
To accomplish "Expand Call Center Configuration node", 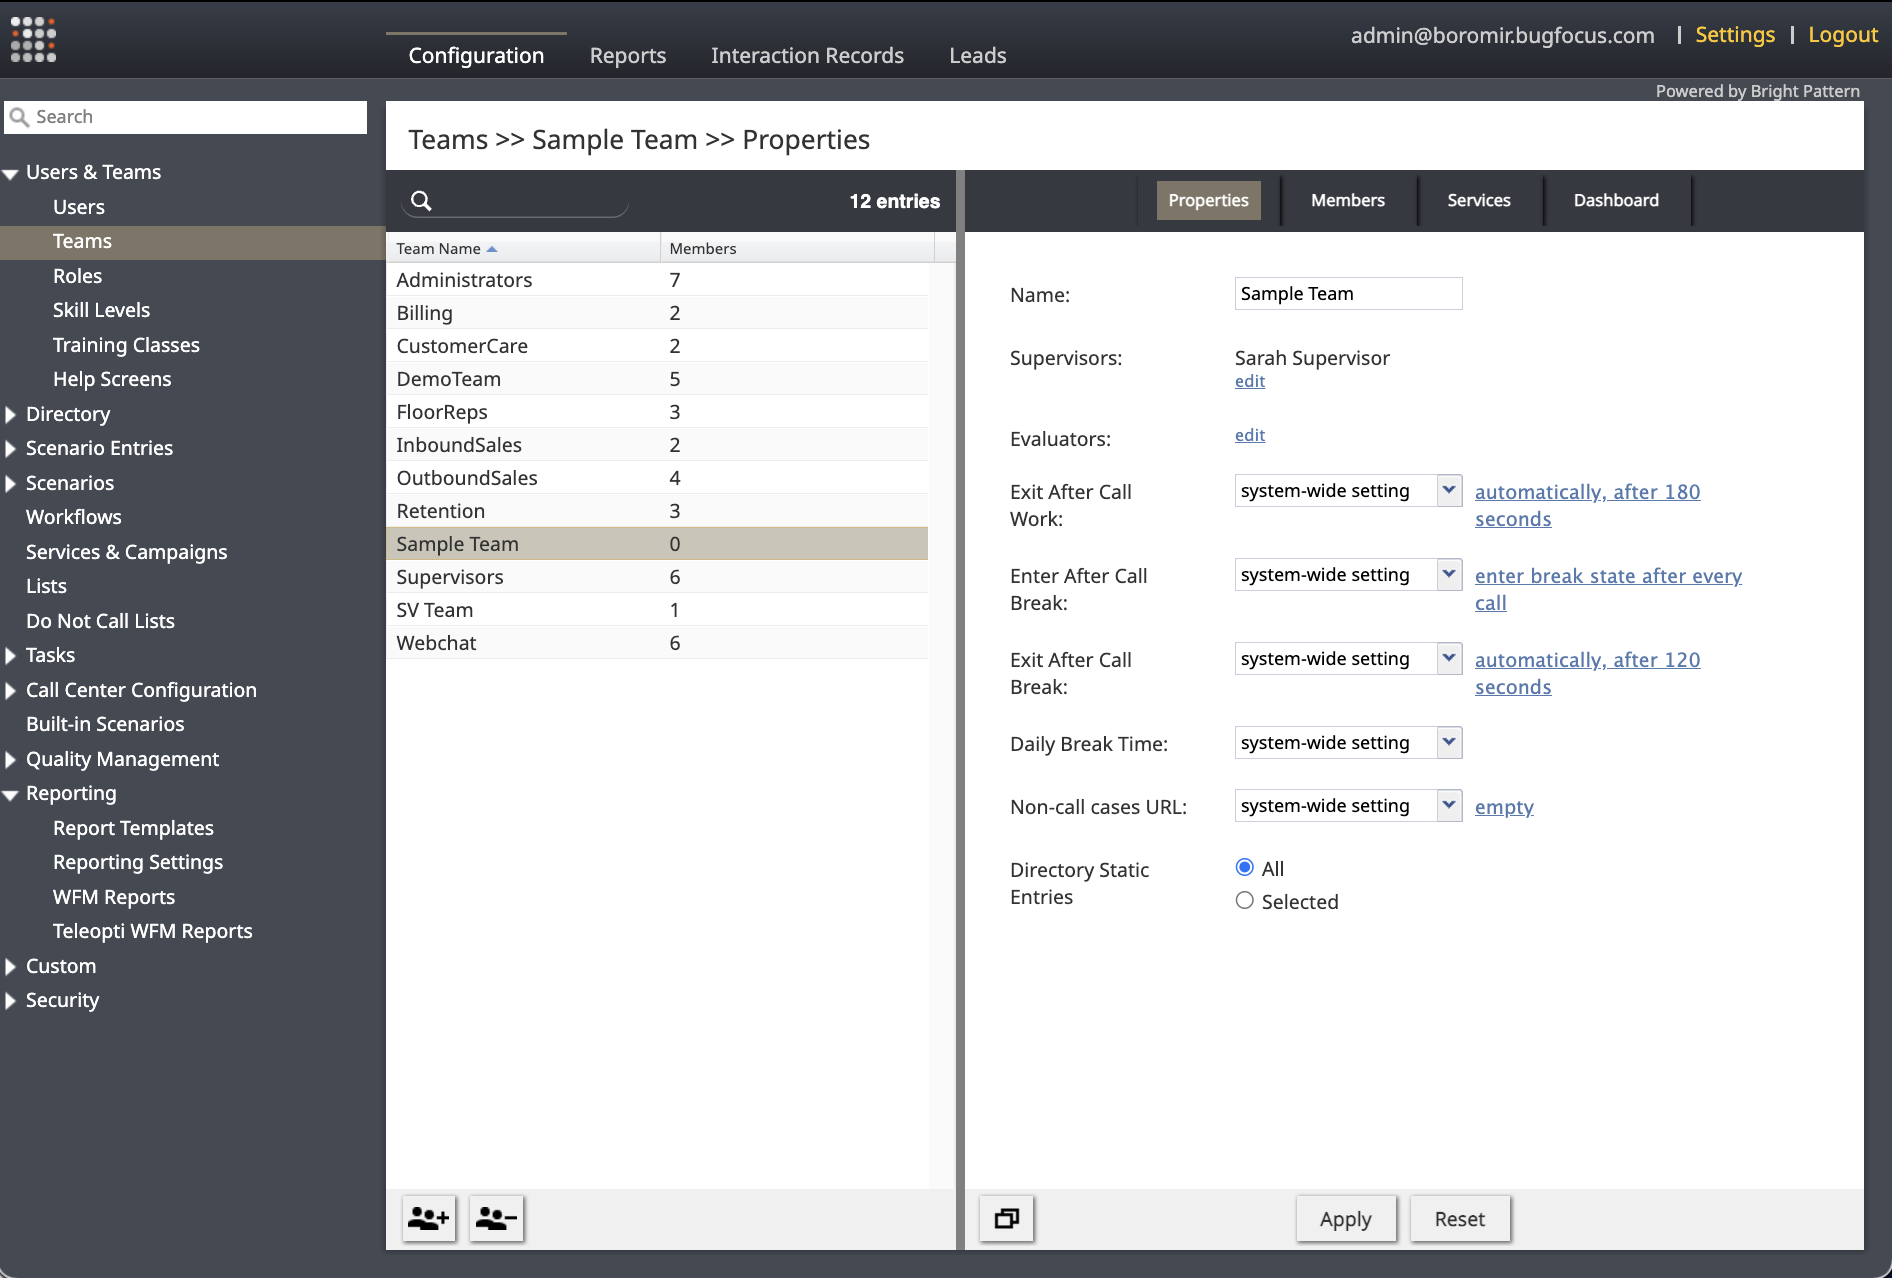I will click(x=11, y=690).
